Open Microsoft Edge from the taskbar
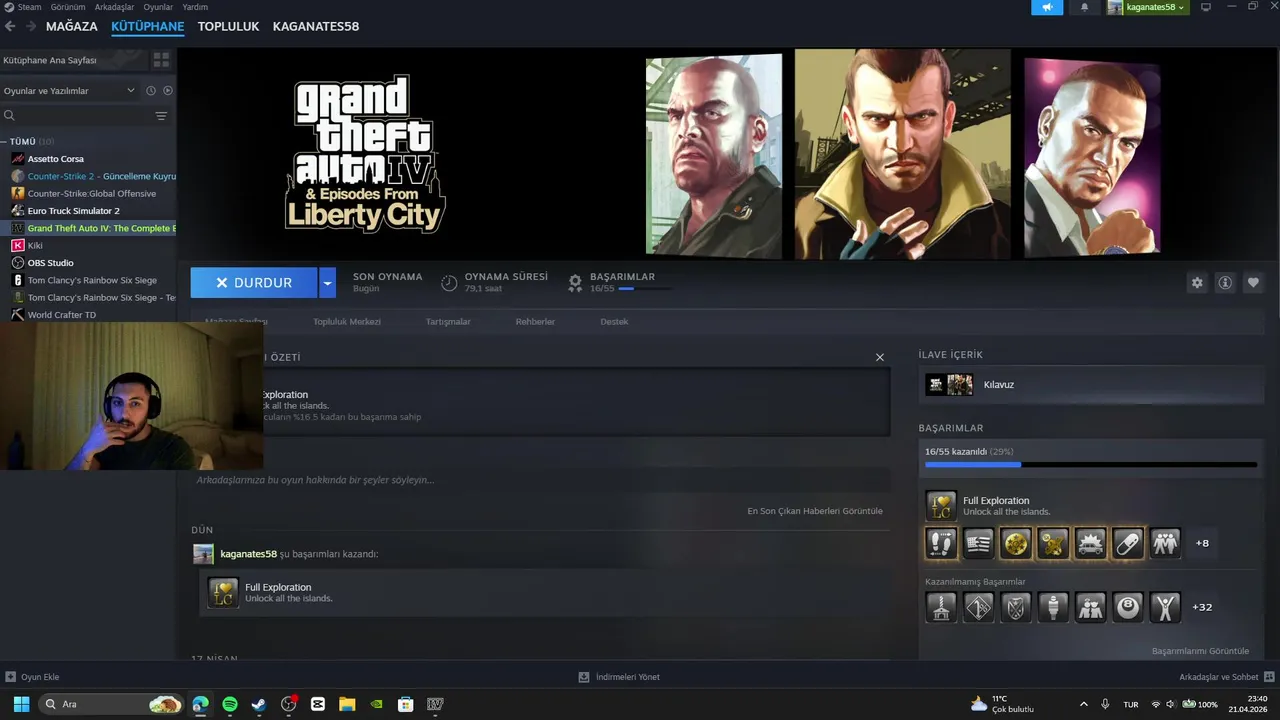 (201, 704)
